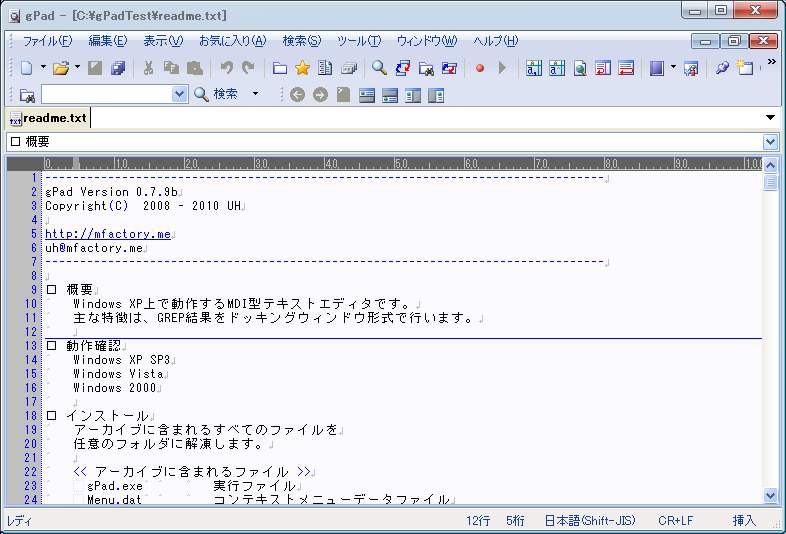Screen dimensions: 786x534
Task: Click the save all icon
Action: pyautogui.click(x=118, y=68)
